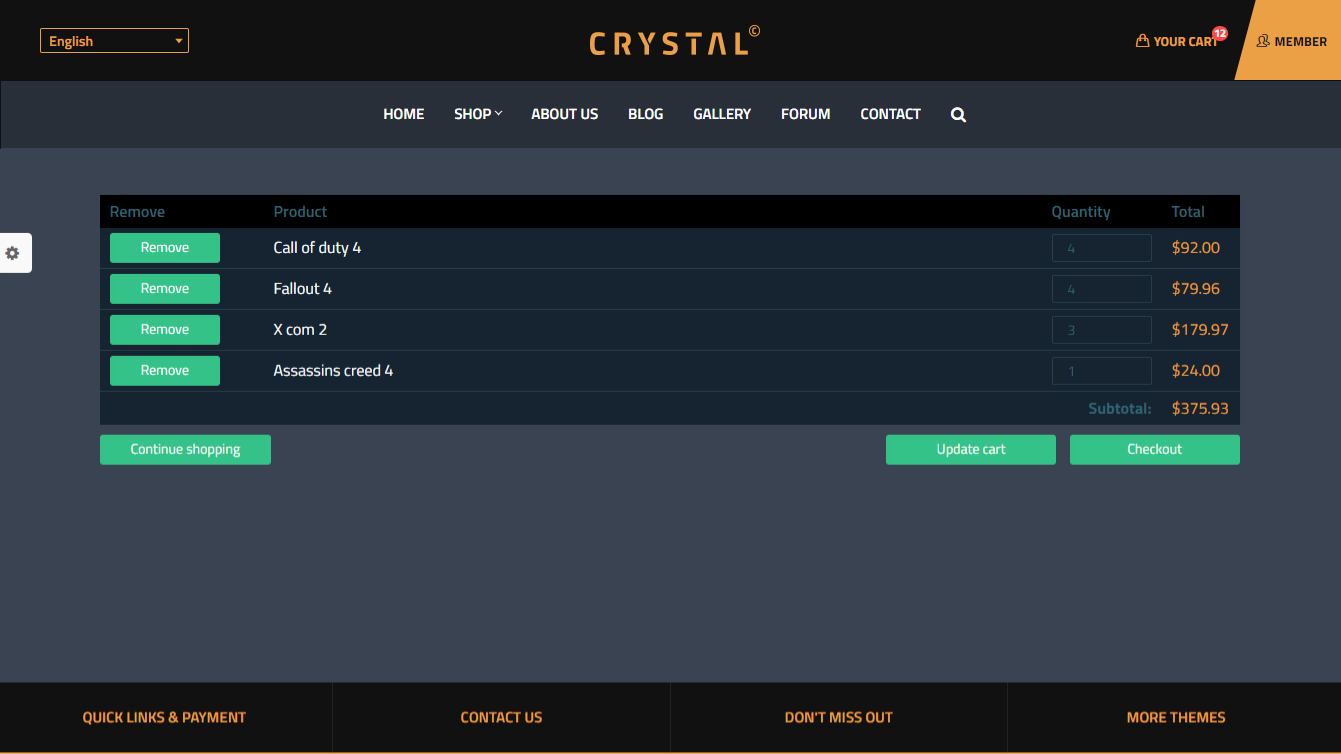This screenshot has height=754, width=1341.
Task: Open the settings gear side tab
Action: pyautogui.click(x=13, y=253)
